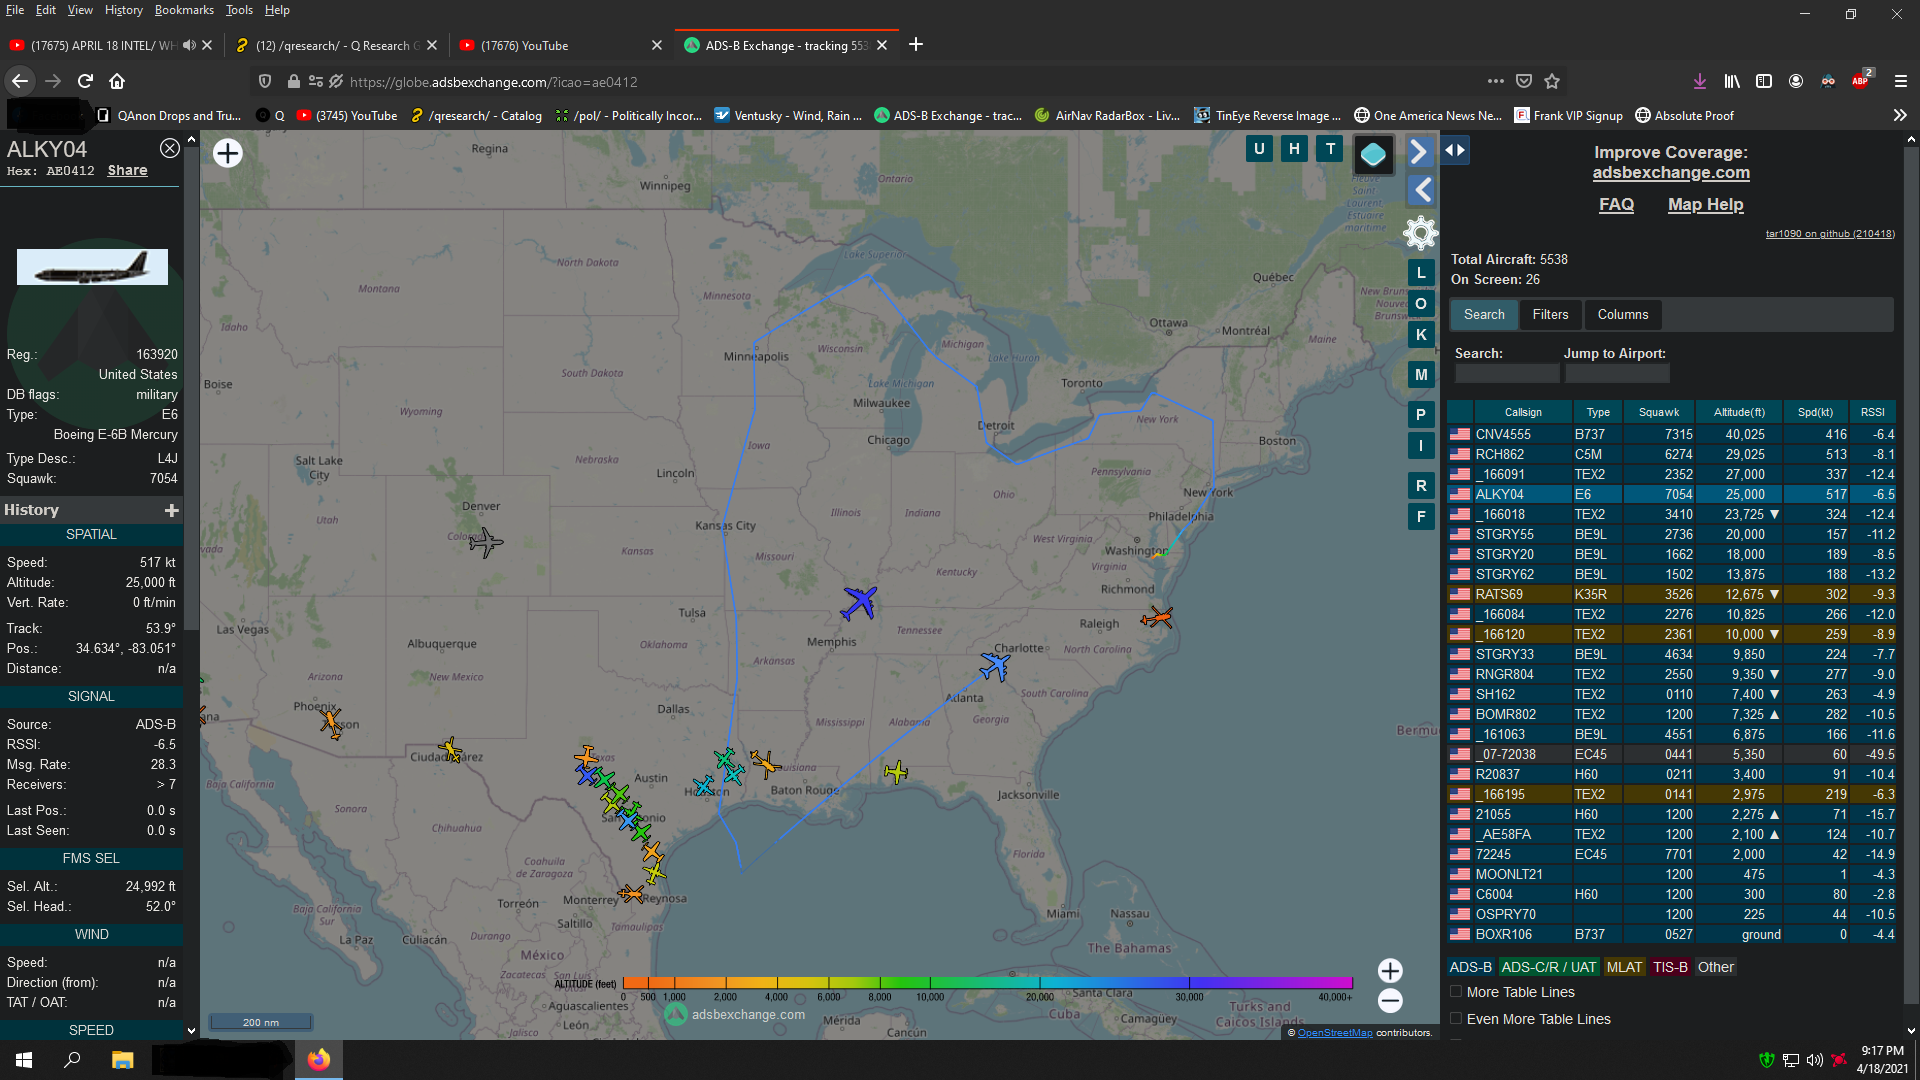The width and height of the screenshot is (1920, 1080).
Task: Open map settings gear icon
Action: point(1420,233)
